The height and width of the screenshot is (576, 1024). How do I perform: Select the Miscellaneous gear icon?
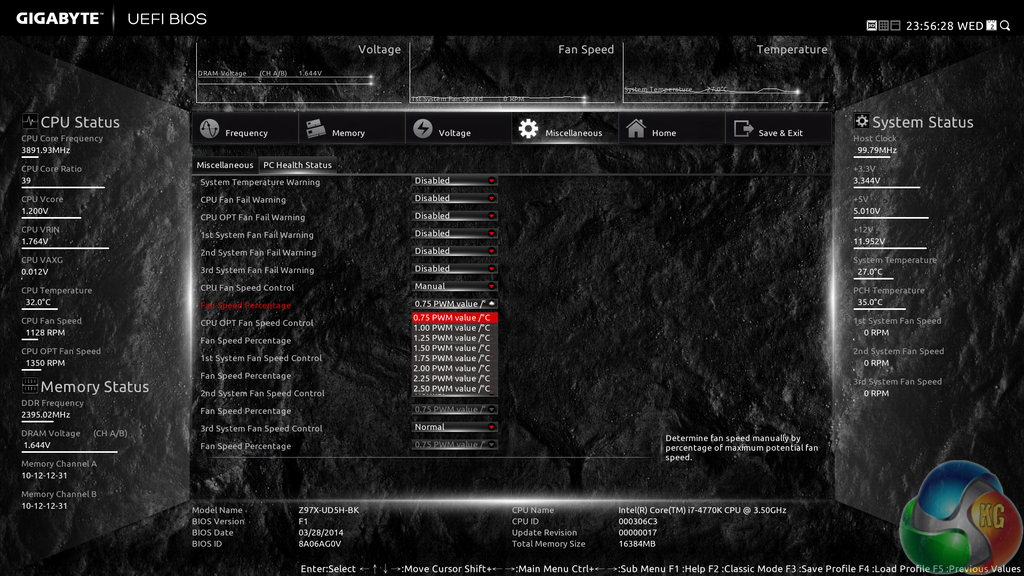tap(528, 129)
